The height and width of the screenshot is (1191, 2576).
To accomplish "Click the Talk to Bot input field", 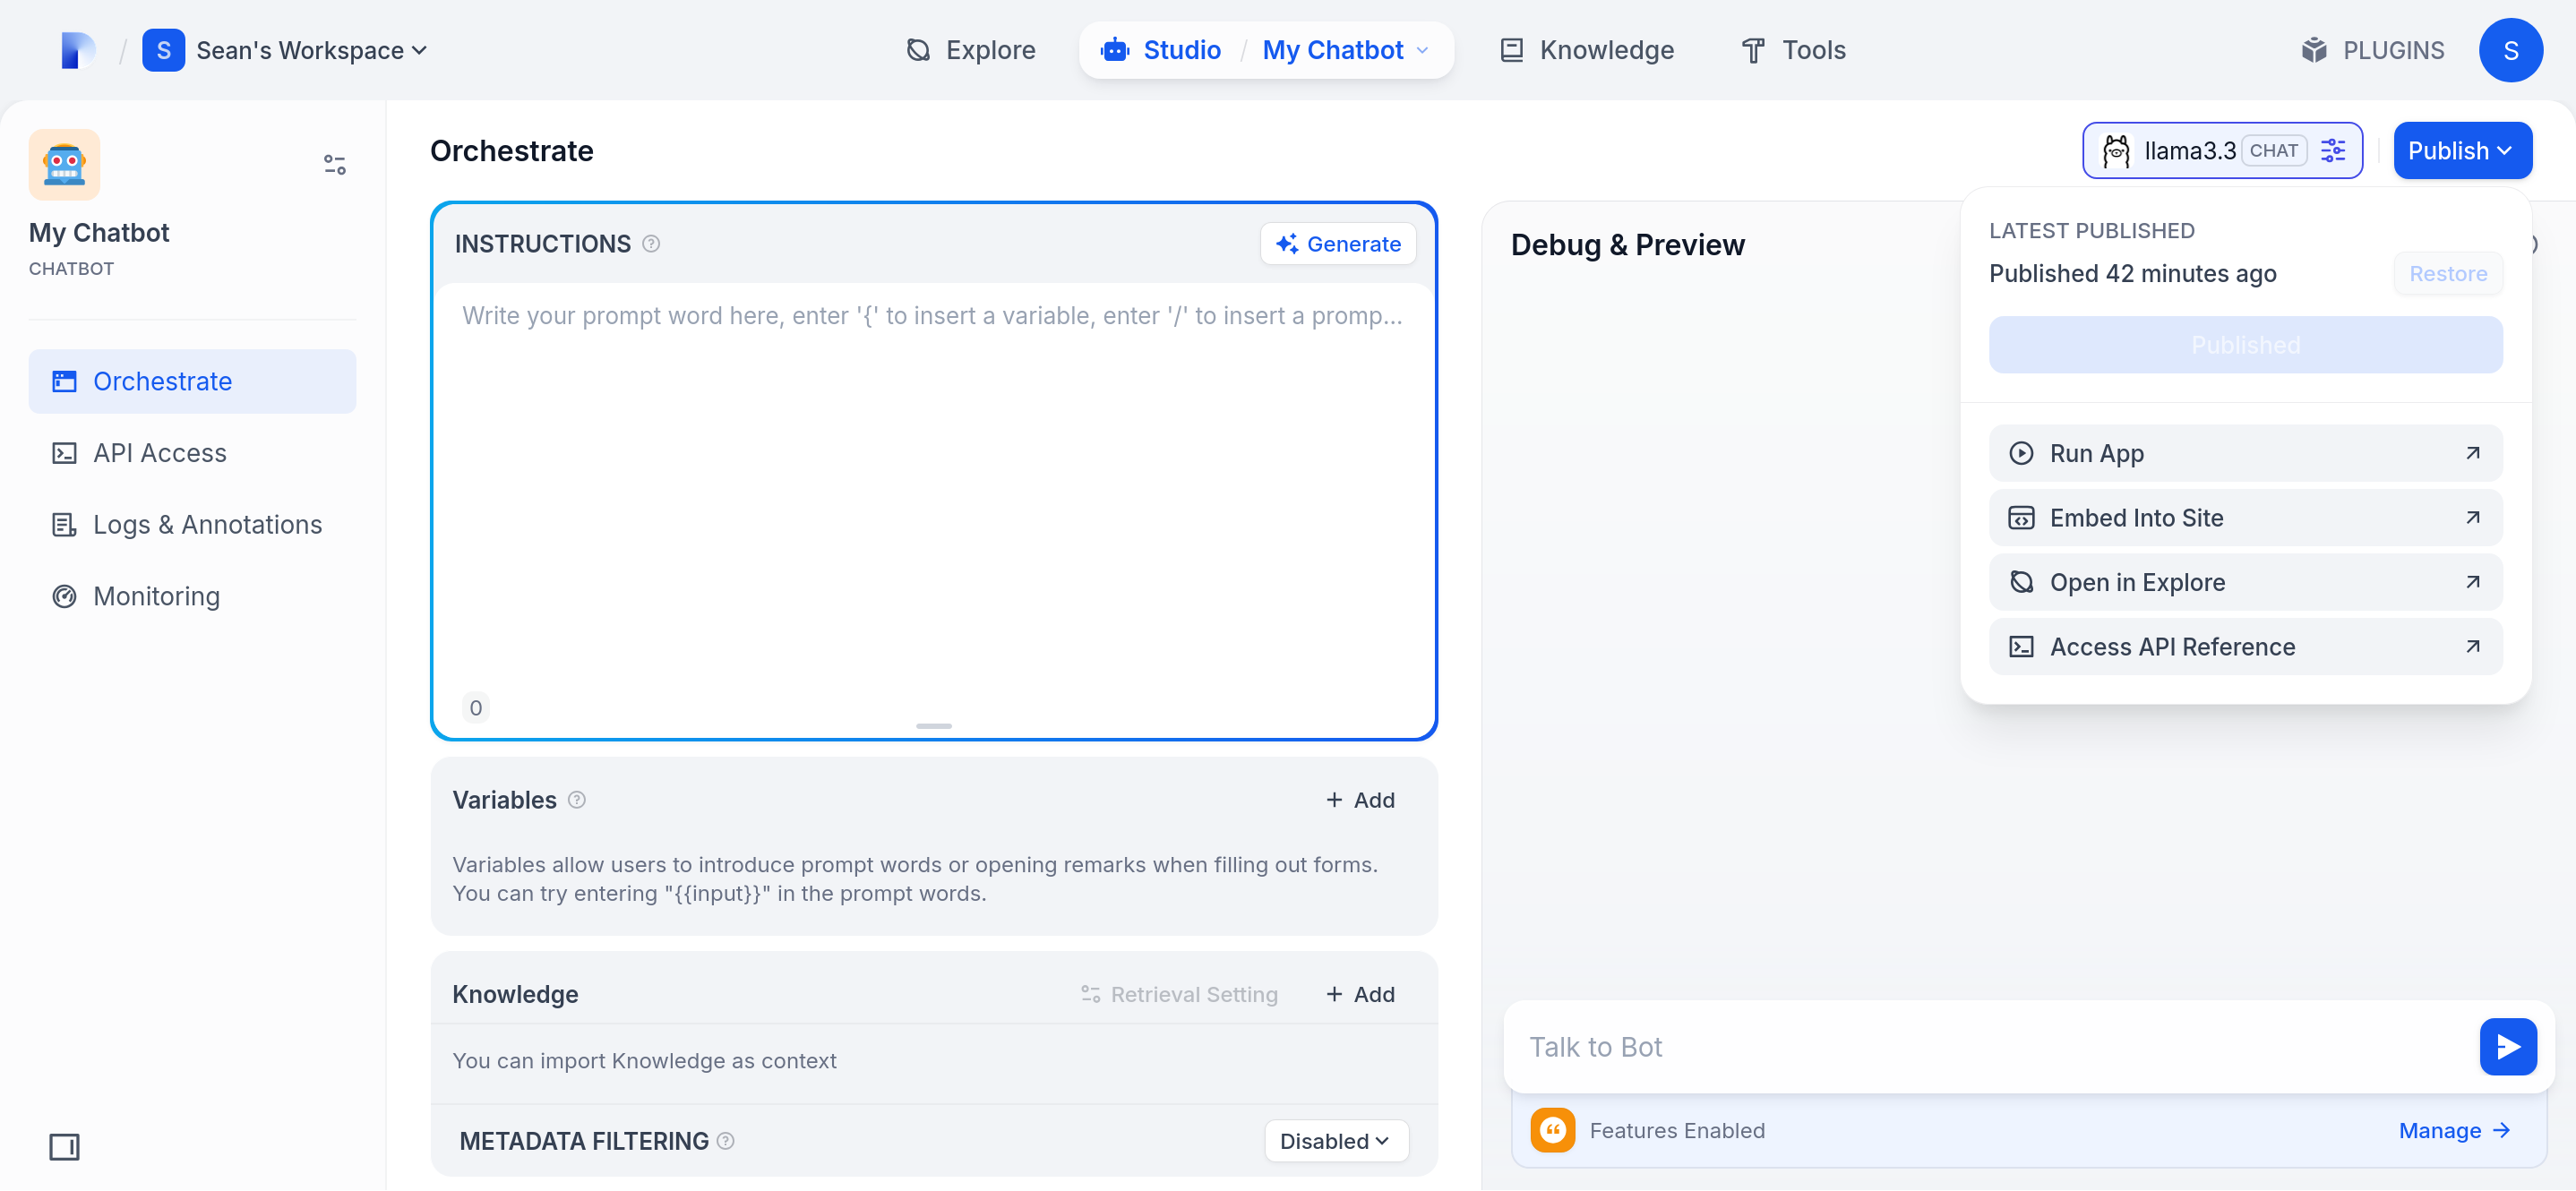I will (1990, 1046).
